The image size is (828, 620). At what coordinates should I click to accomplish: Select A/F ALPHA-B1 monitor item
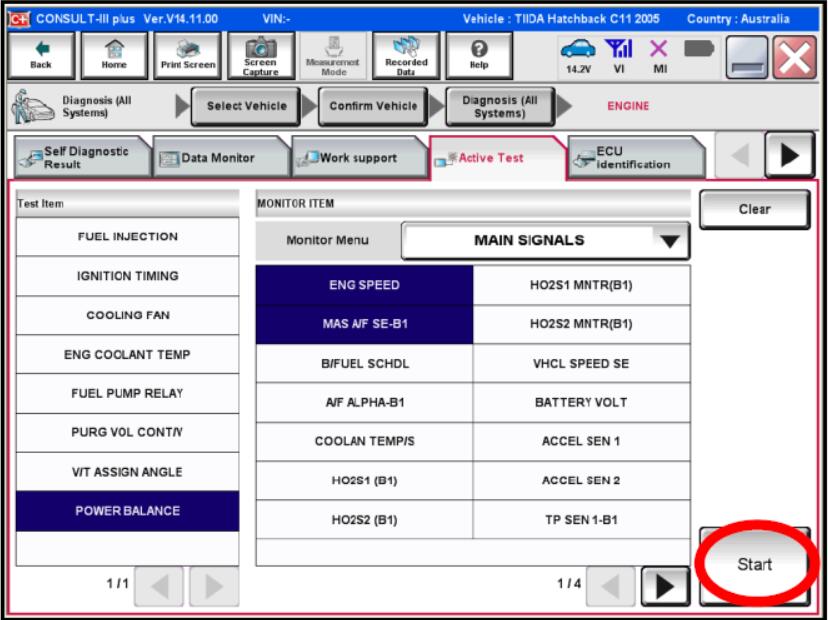(364, 403)
